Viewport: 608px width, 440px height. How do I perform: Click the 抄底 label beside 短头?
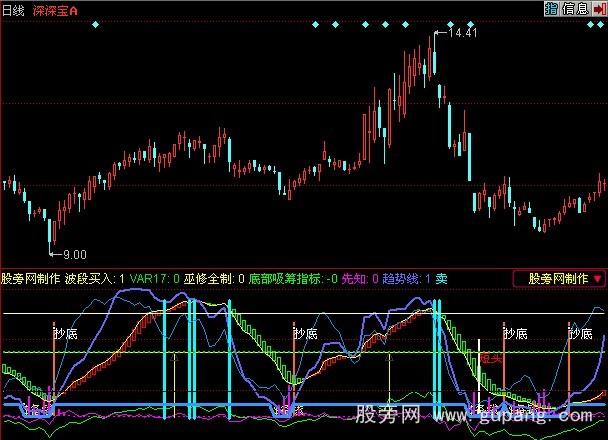click(x=516, y=333)
